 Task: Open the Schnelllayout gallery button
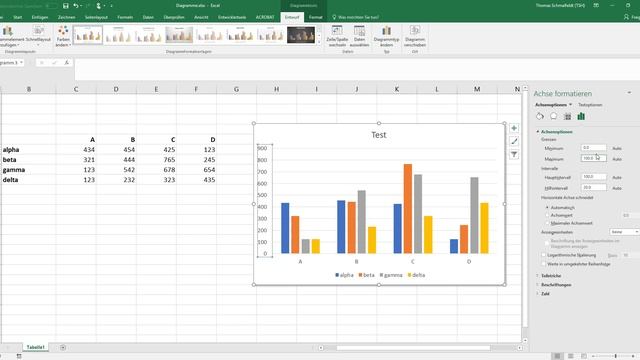(38, 36)
